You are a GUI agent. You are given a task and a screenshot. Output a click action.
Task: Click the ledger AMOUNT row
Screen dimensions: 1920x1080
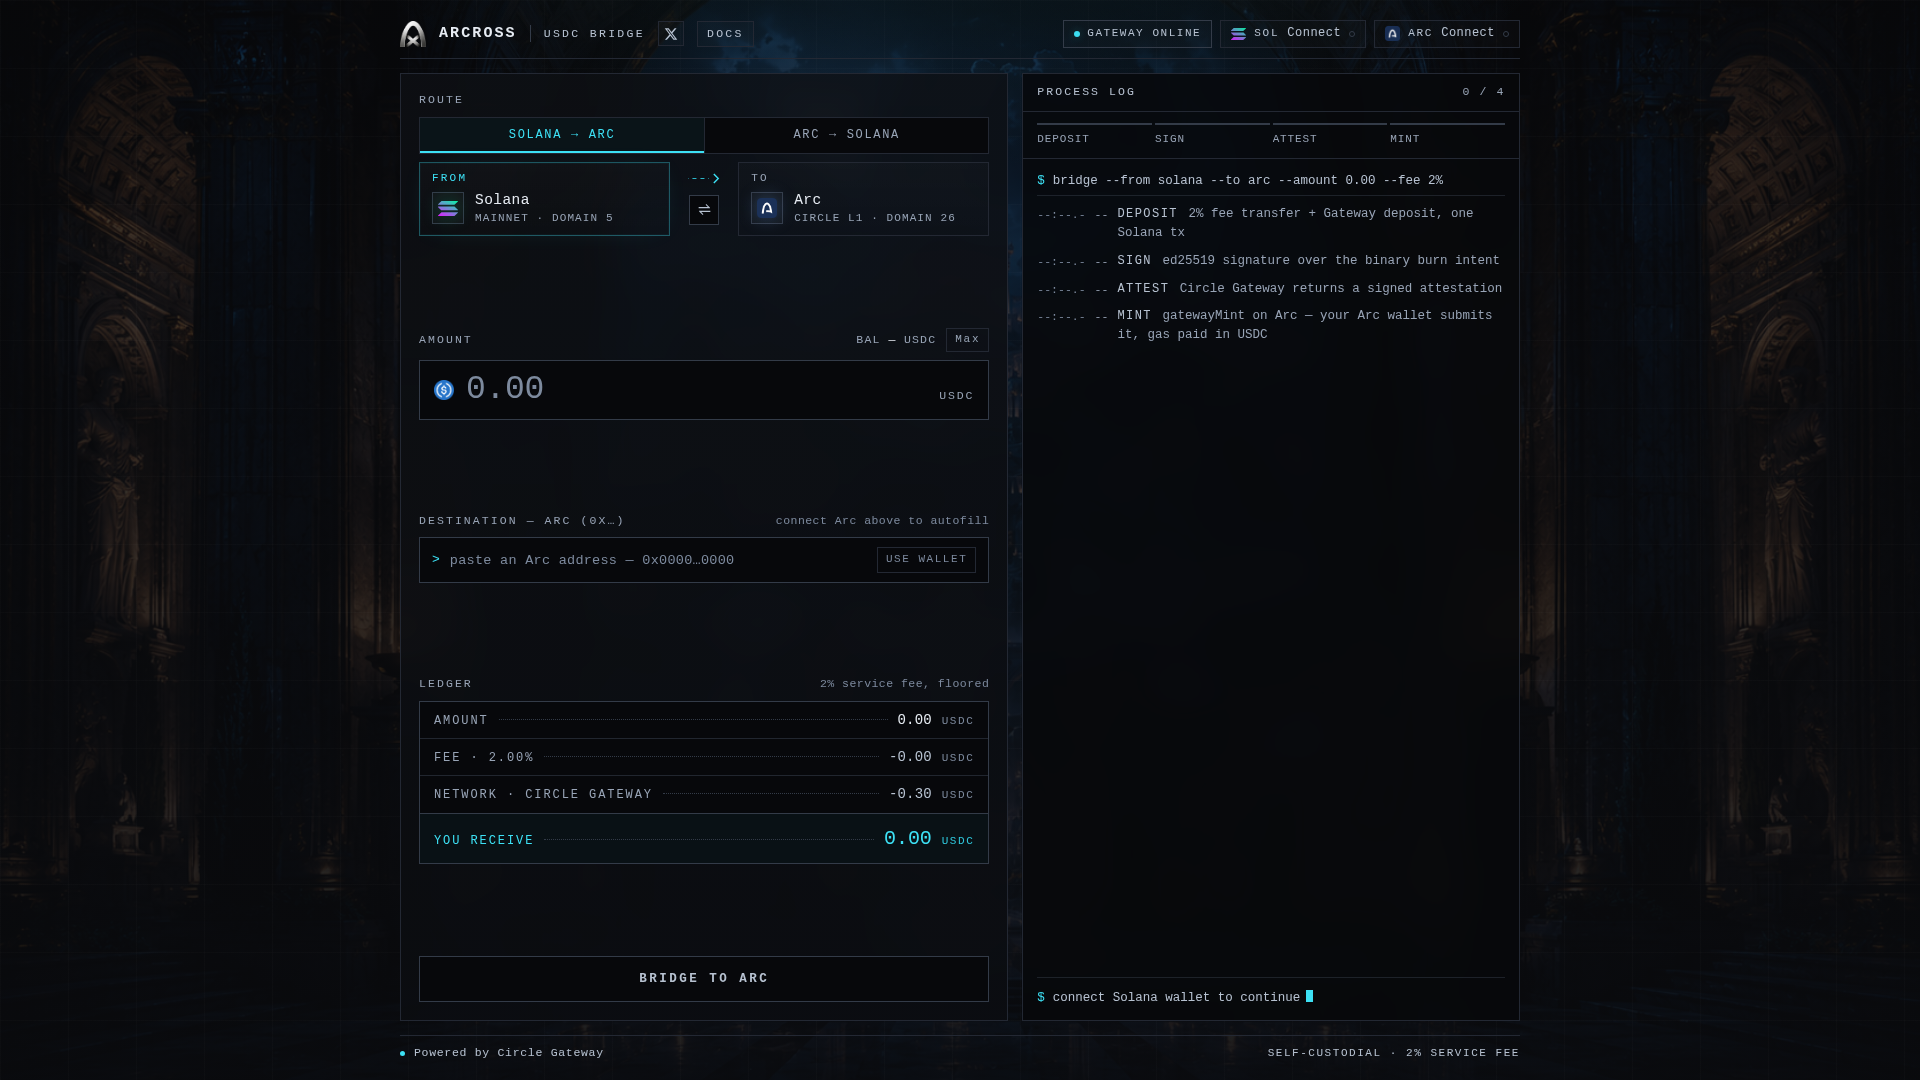704,720
